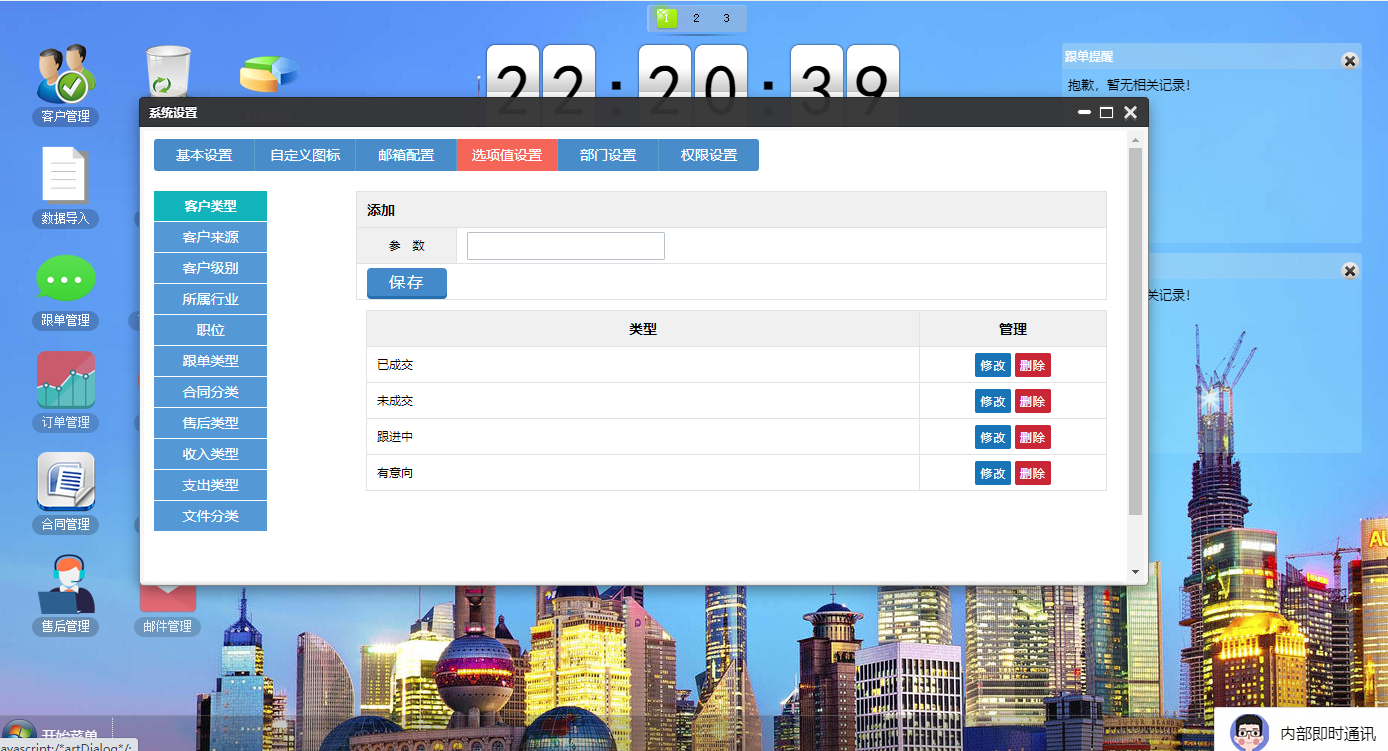
Task: Launch the 售后管理 headset icon
Action: coord(64,584)
